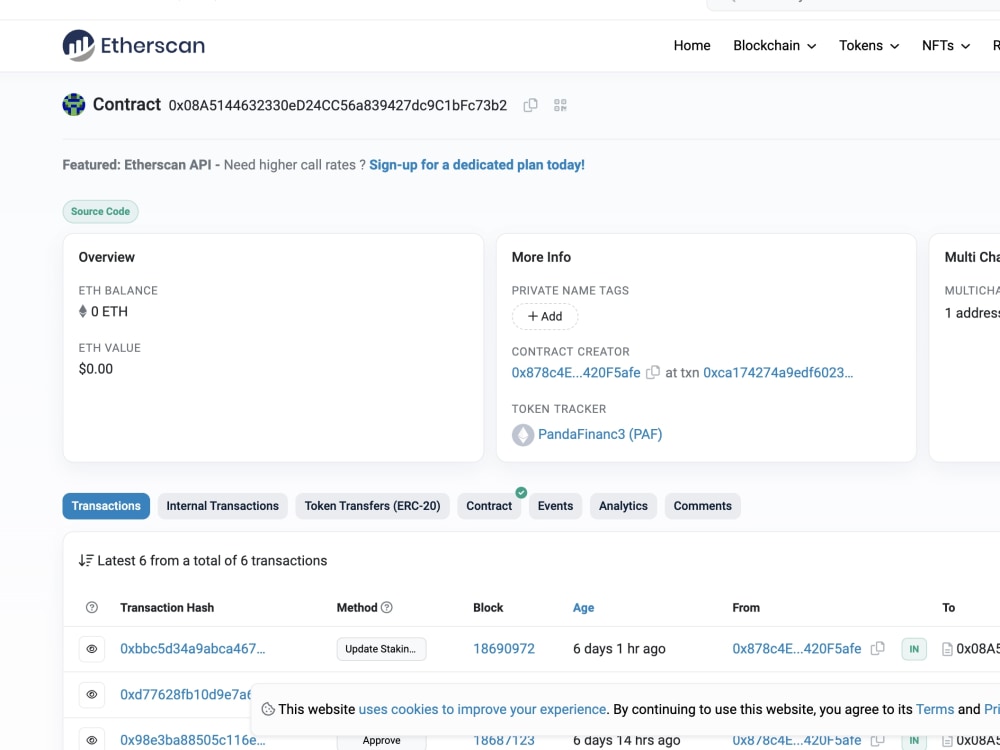Open the verified Contract tab
Image resolution: width=1000 pixels, height=750 pixels.
pyautogui.click(x=489, y=506)
